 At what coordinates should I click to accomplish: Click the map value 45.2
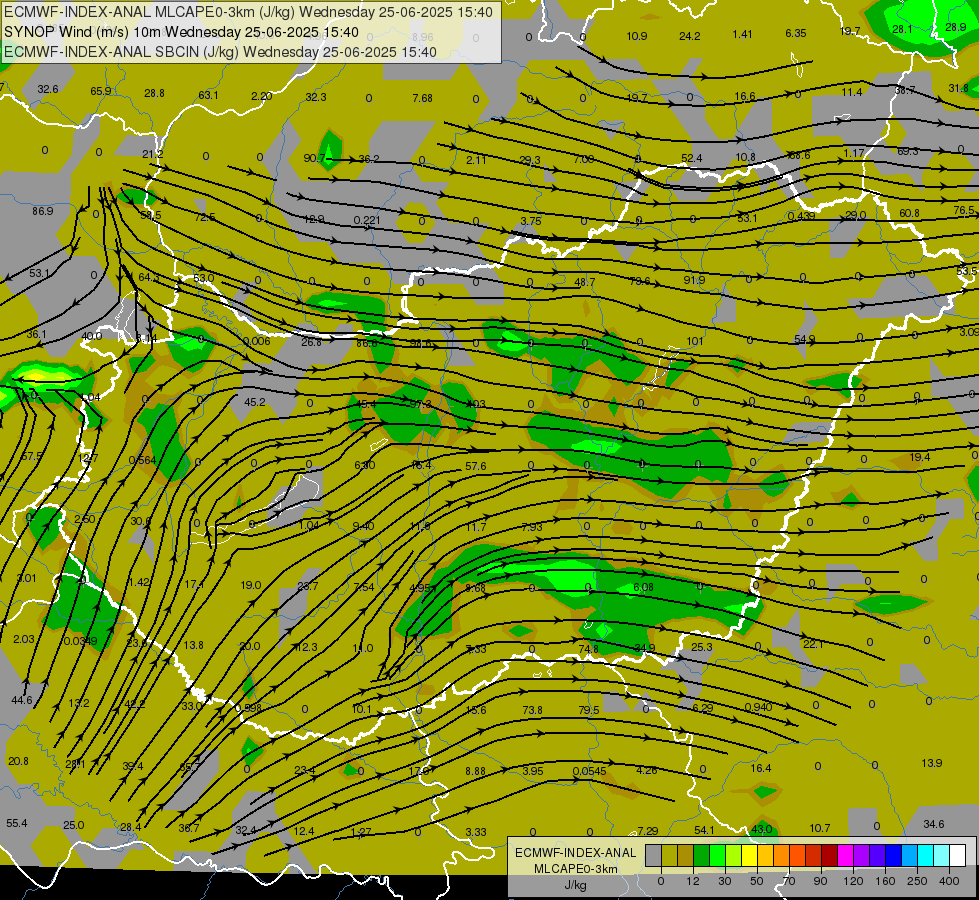point(255,402)
